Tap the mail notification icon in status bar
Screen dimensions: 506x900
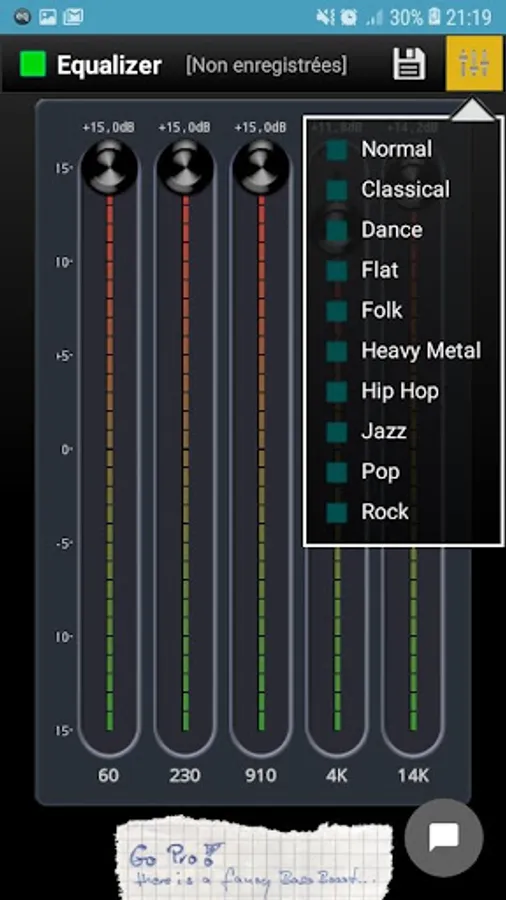(x=73, y=17)
